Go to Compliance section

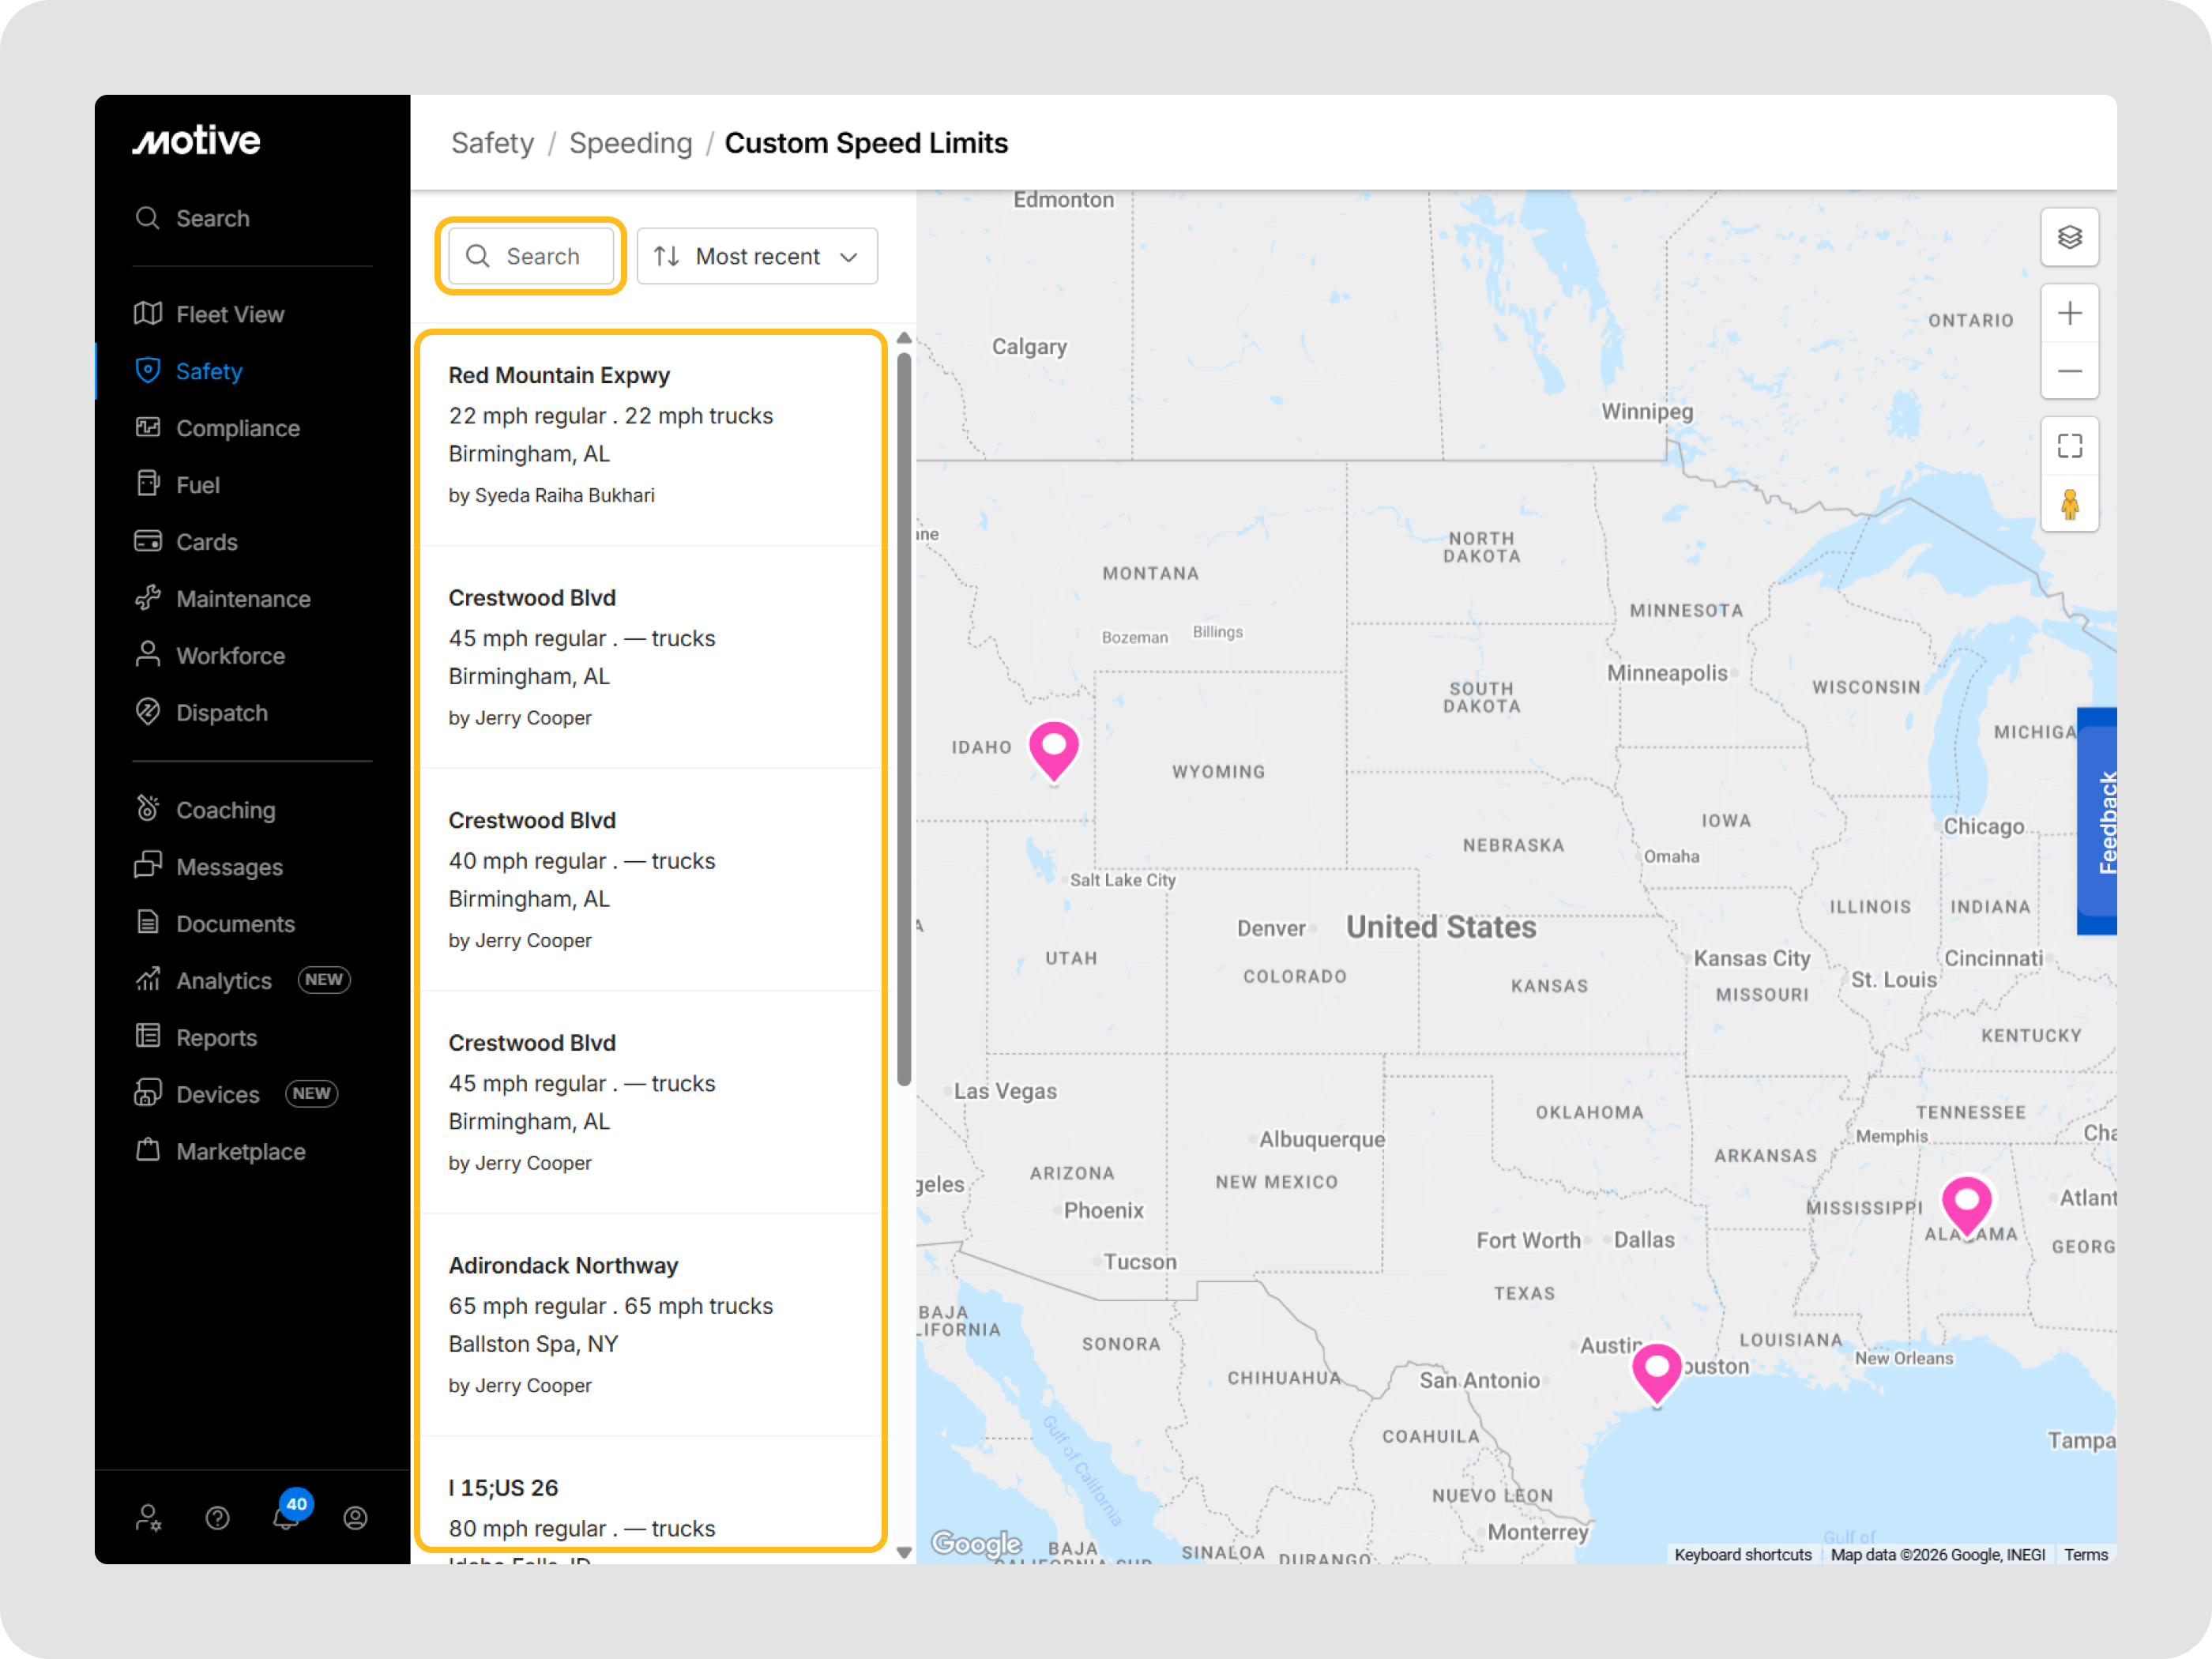point(237,428)
